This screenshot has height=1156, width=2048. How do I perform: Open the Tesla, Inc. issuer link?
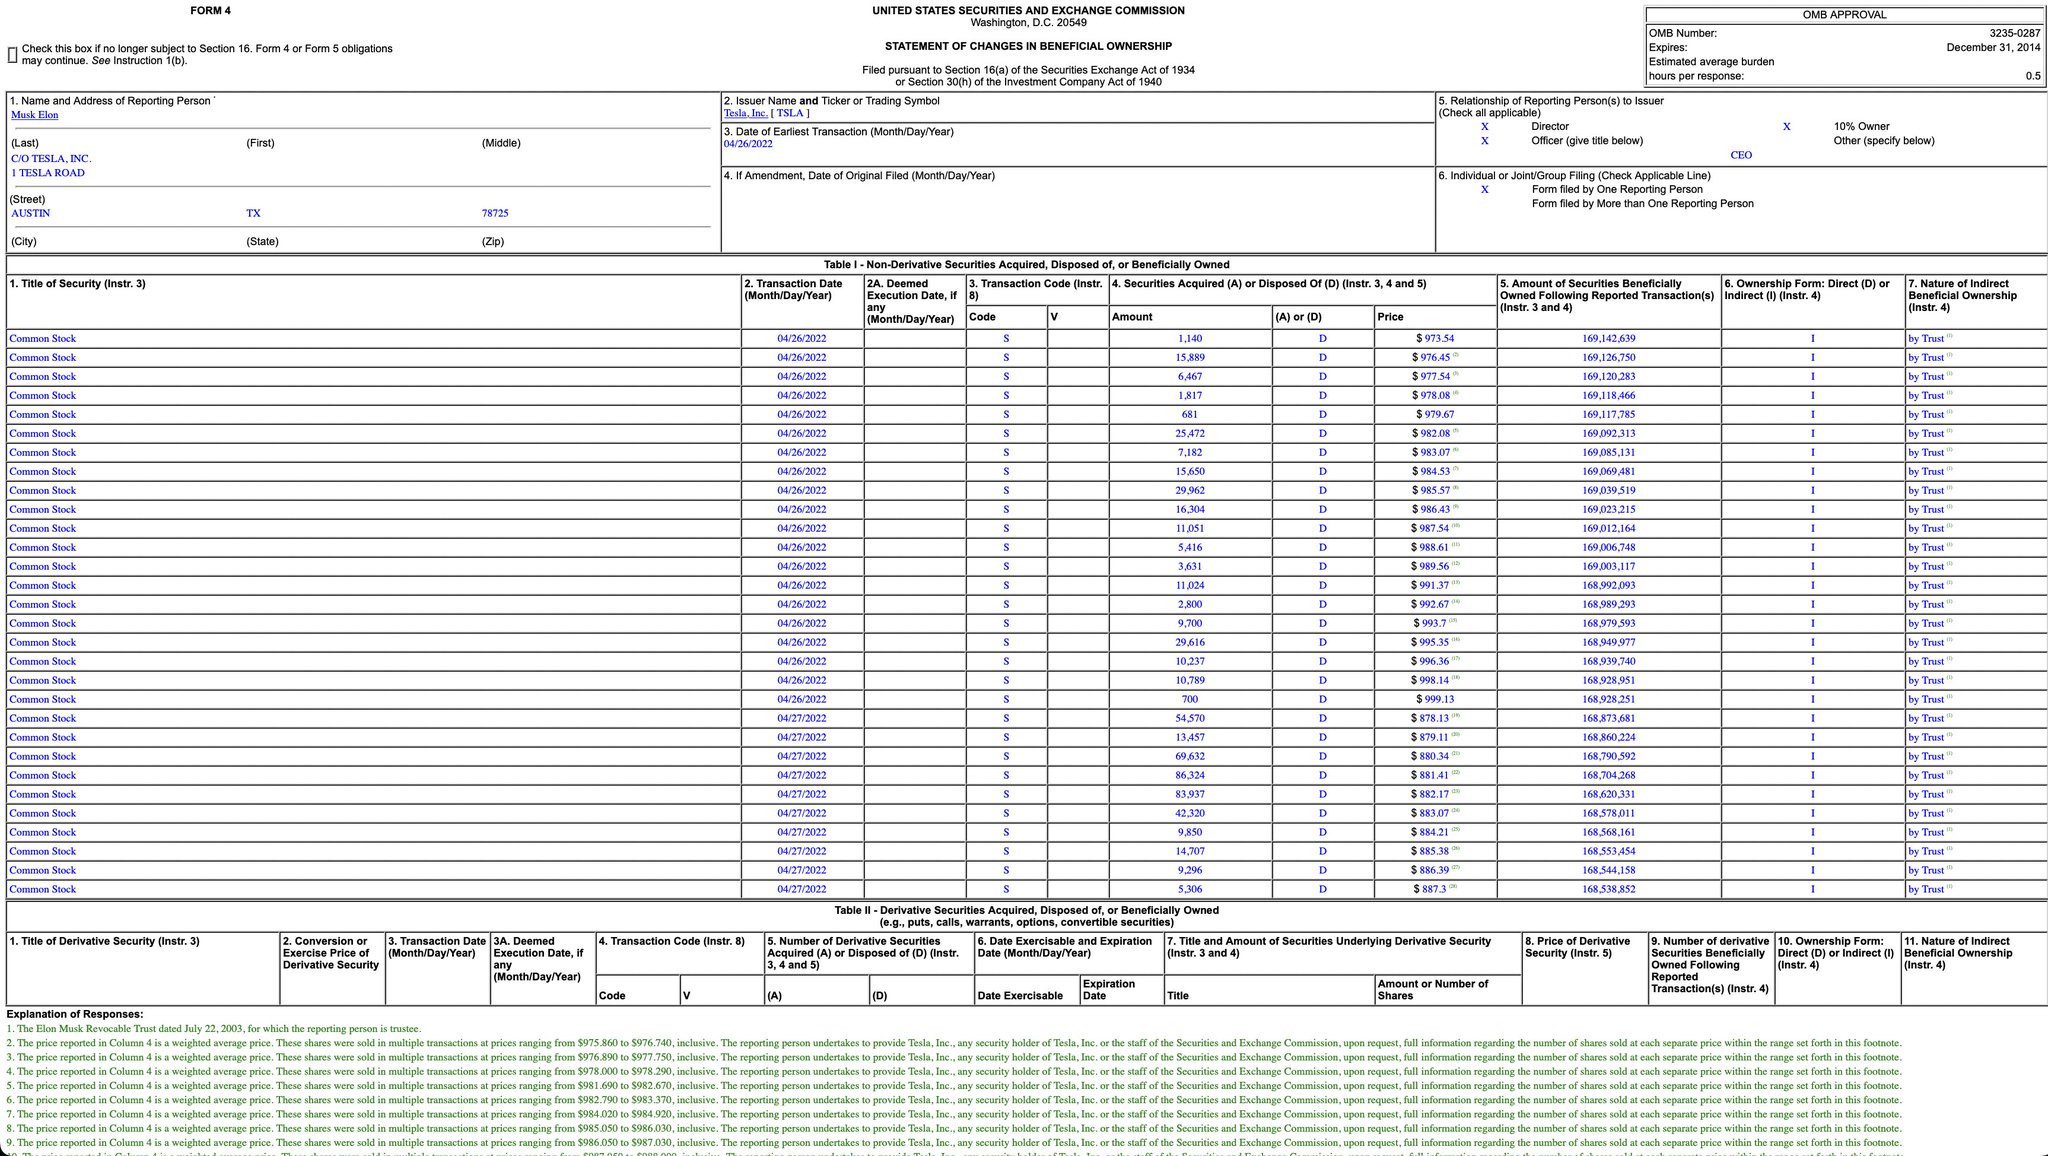[745, 114]
